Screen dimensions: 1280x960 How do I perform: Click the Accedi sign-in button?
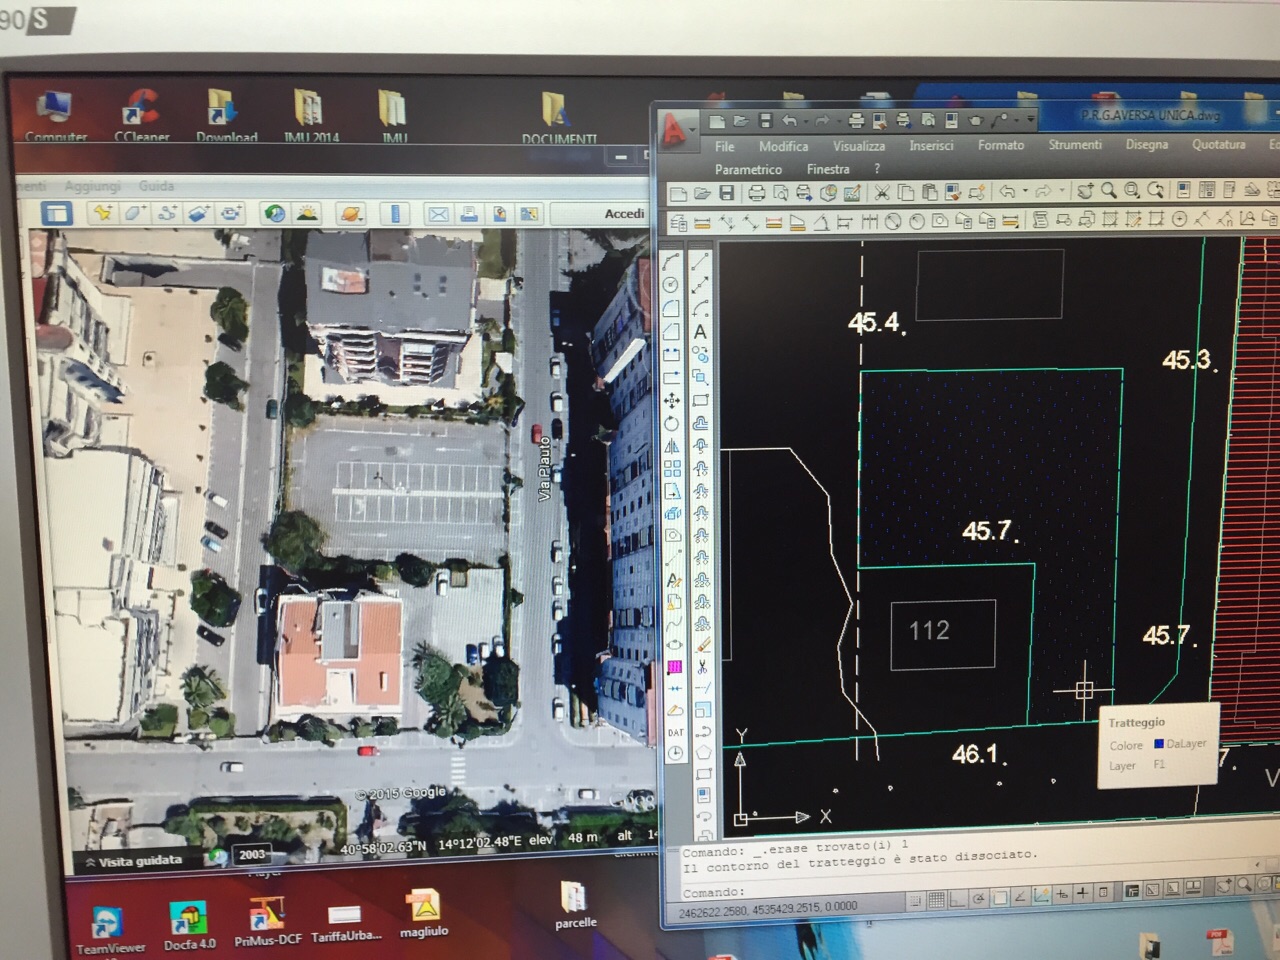click(x=624, y=213)
